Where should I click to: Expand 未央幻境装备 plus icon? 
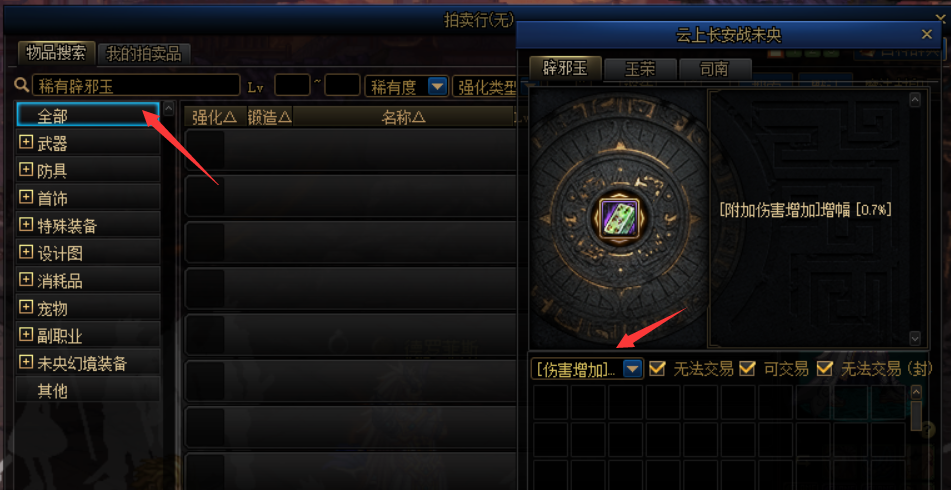25,362
